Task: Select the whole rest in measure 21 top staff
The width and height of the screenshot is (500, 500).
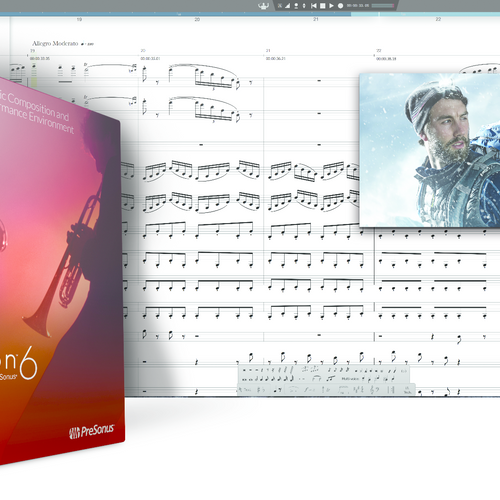Action: point(319,81)
